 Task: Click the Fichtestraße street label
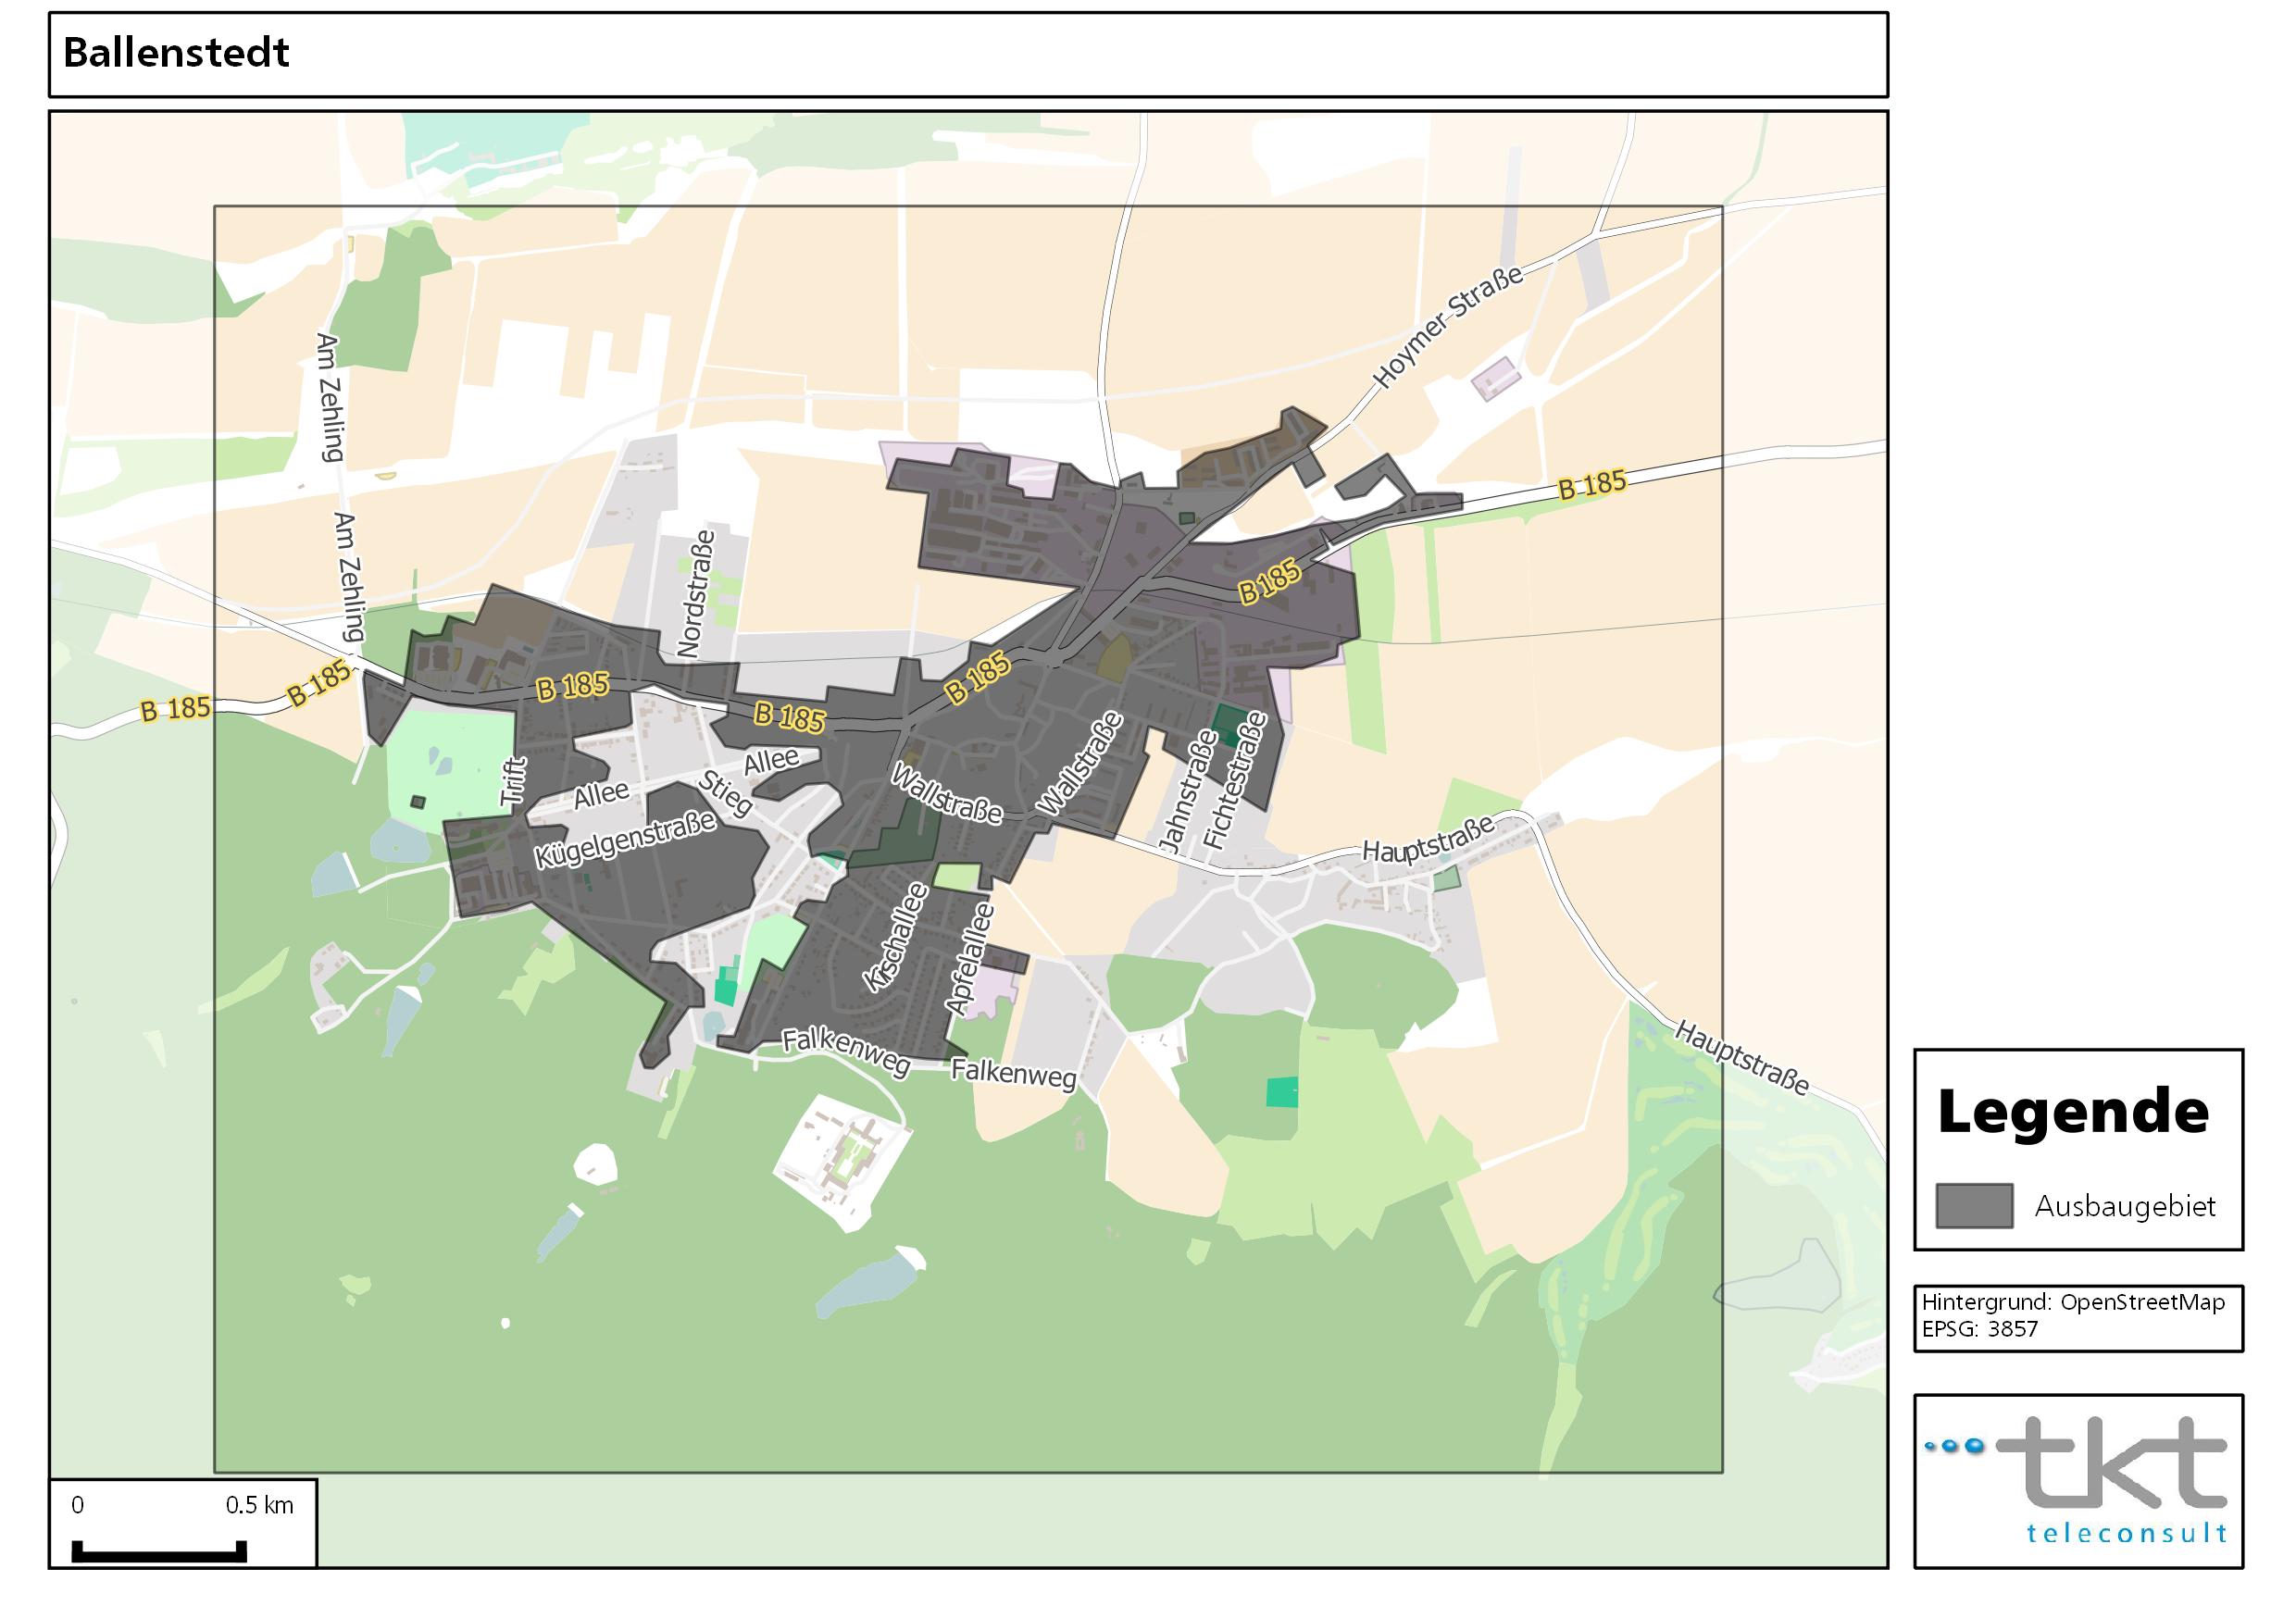[x=1234, y=780]
